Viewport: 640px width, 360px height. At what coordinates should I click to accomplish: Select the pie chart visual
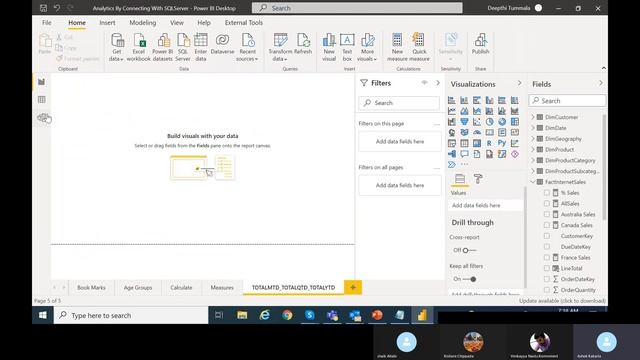(x=489, y=122)
